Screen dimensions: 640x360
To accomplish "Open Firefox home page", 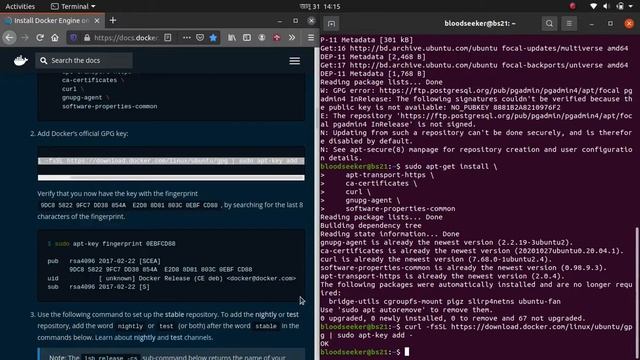I will [x=55, y=38].
